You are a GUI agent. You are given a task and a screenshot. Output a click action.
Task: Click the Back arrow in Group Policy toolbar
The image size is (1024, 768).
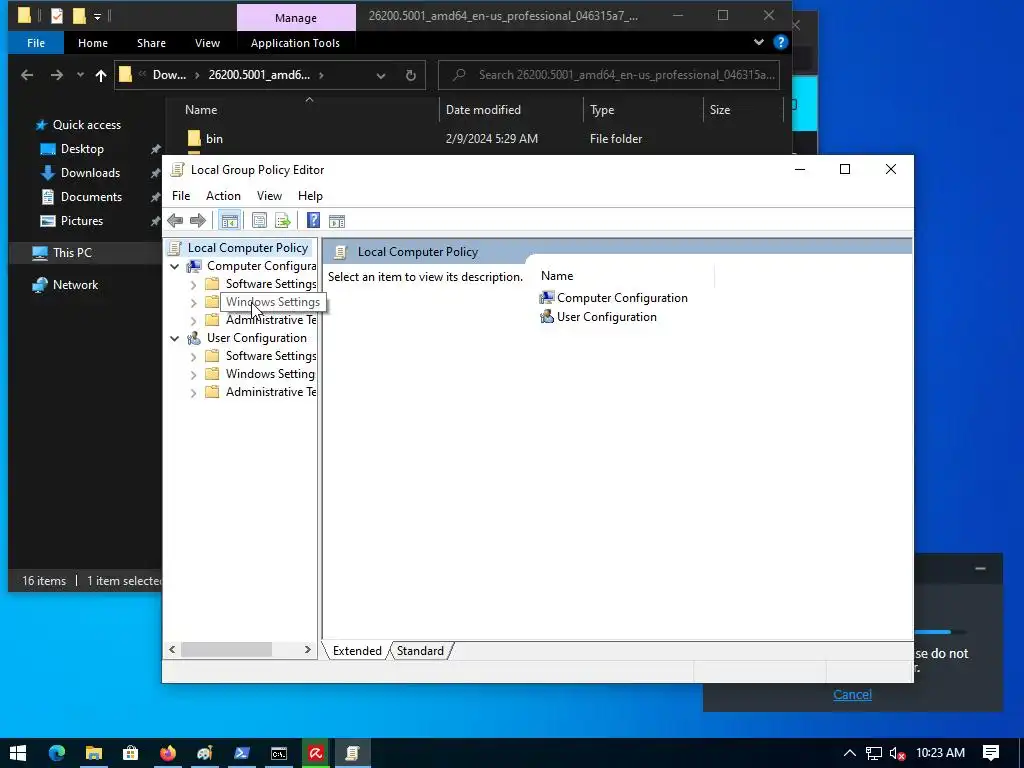point(175,221)
